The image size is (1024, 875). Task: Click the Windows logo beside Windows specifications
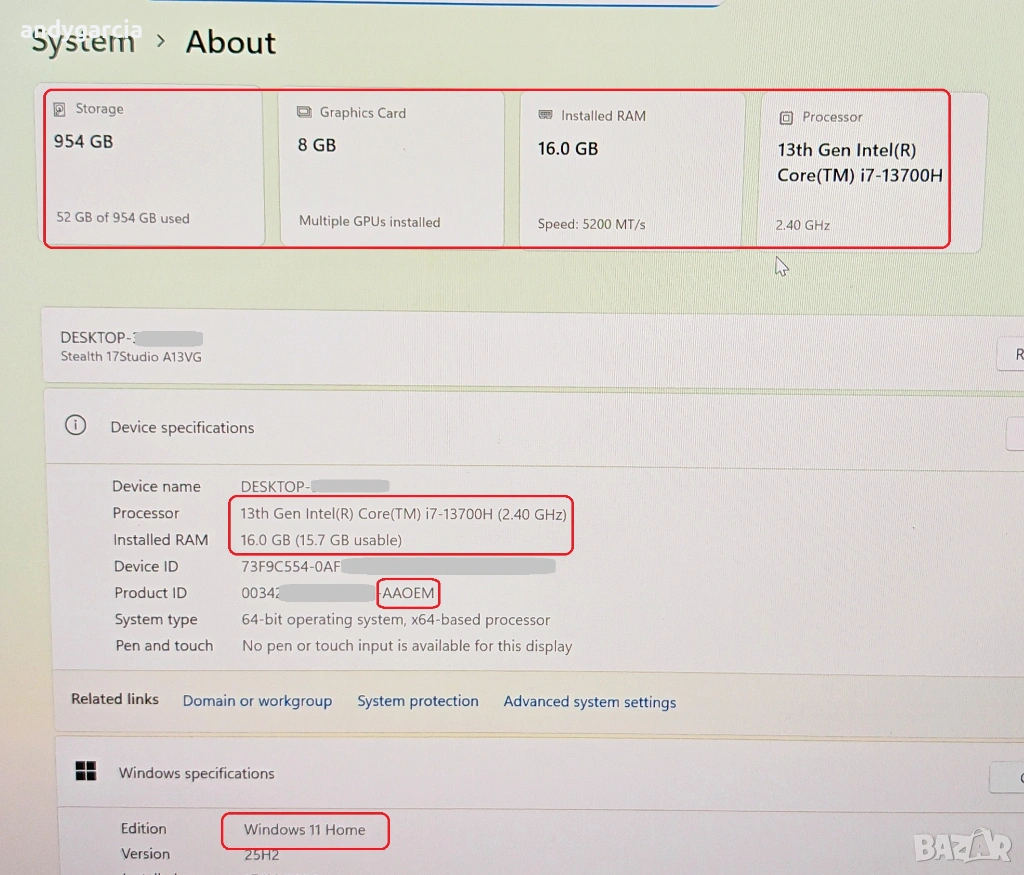pos(87,771)
